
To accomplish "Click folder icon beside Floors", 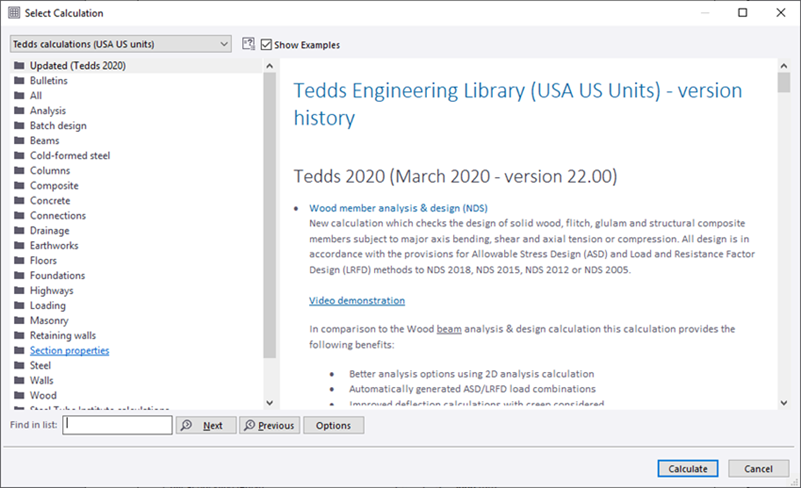I will click(19, 261).
